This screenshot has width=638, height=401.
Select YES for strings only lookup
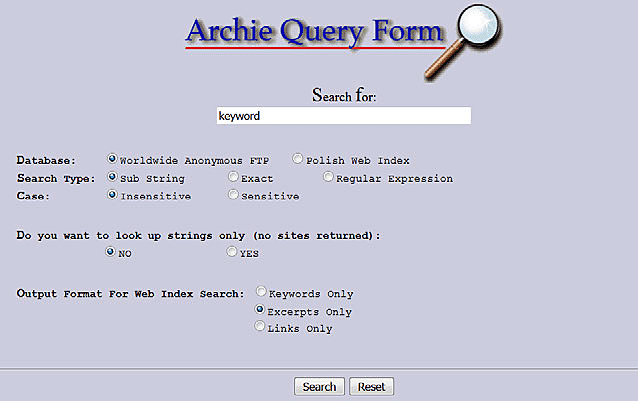[232, 251]
